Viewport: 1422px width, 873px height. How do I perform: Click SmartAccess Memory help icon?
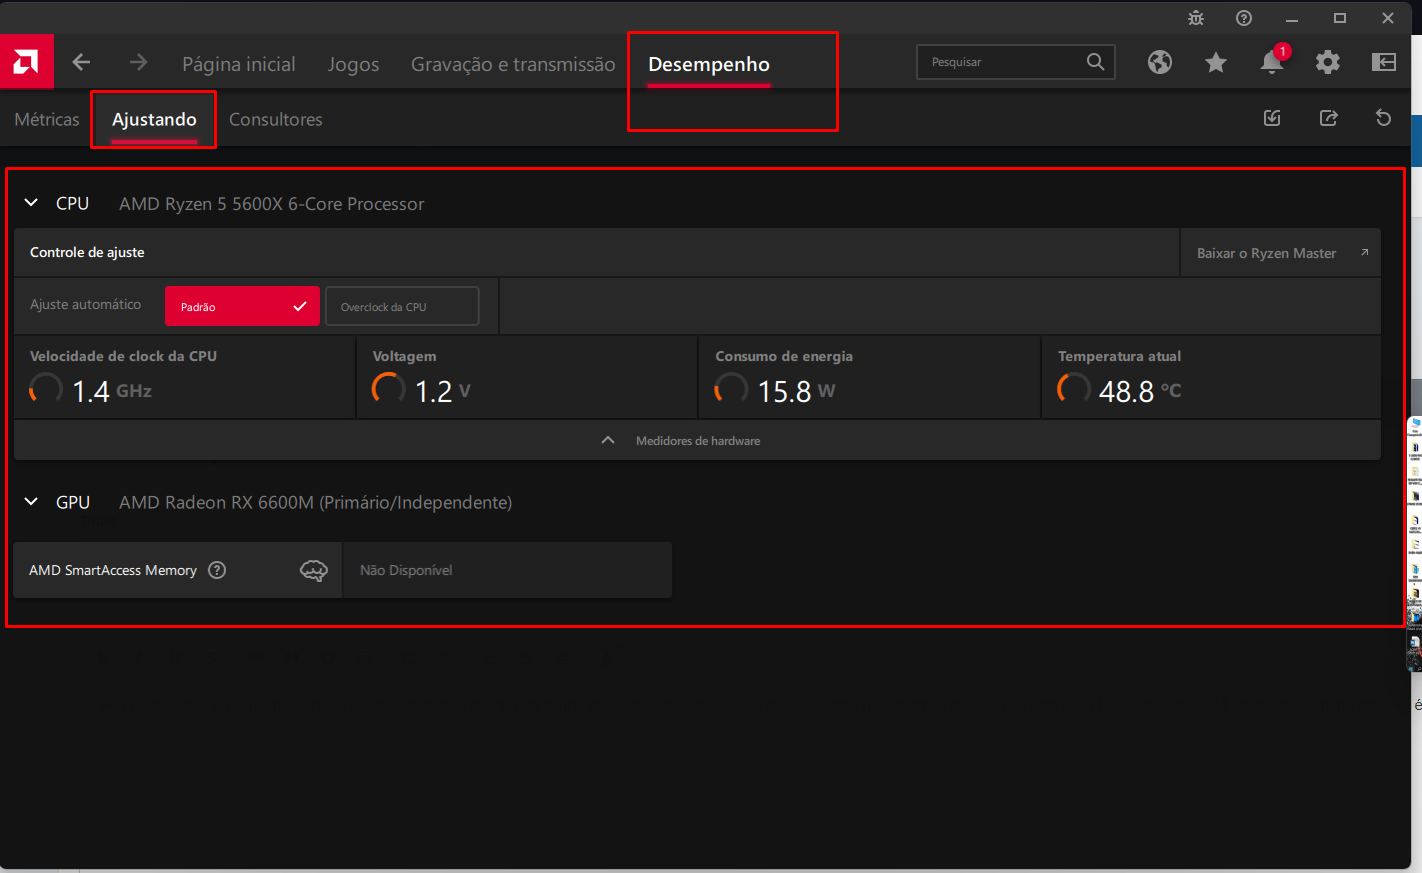coord(217,570)
